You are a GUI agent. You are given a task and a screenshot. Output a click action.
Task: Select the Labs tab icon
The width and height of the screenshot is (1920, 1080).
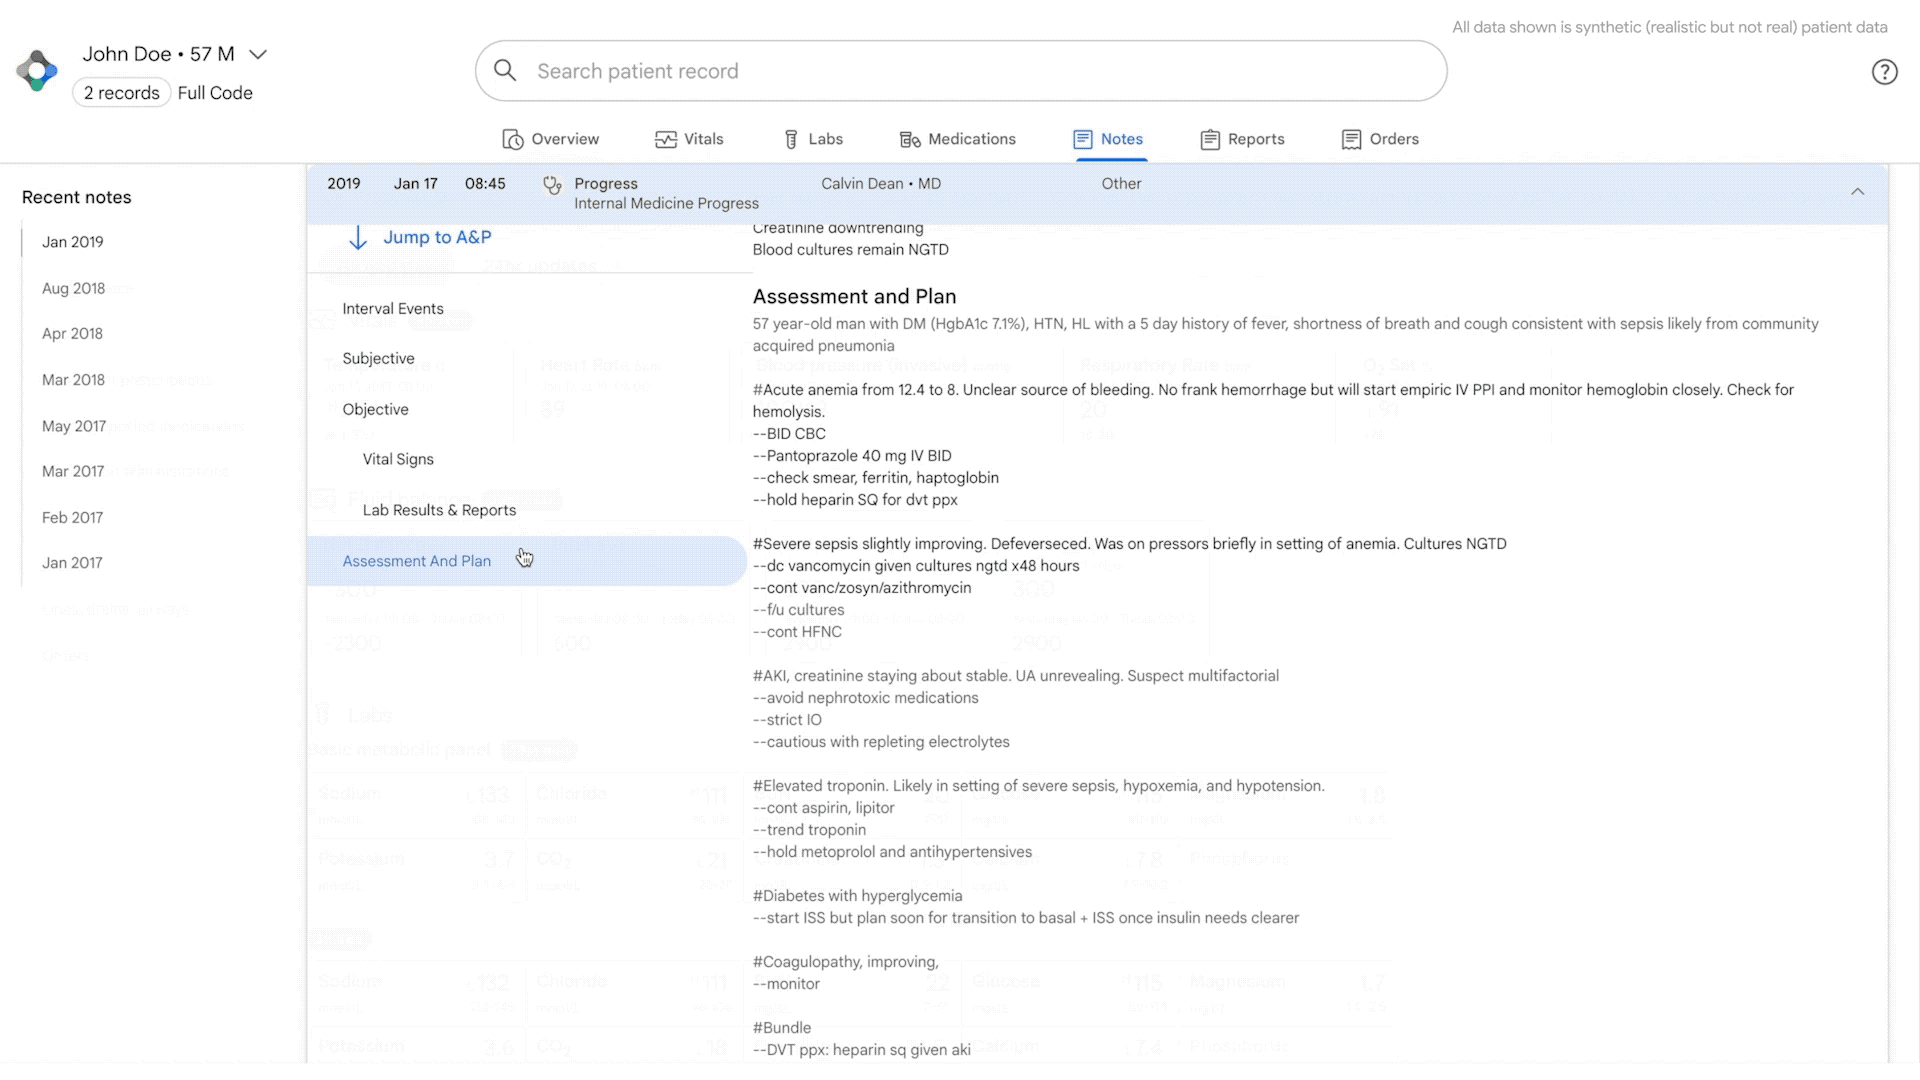click(x=791, y=138)
